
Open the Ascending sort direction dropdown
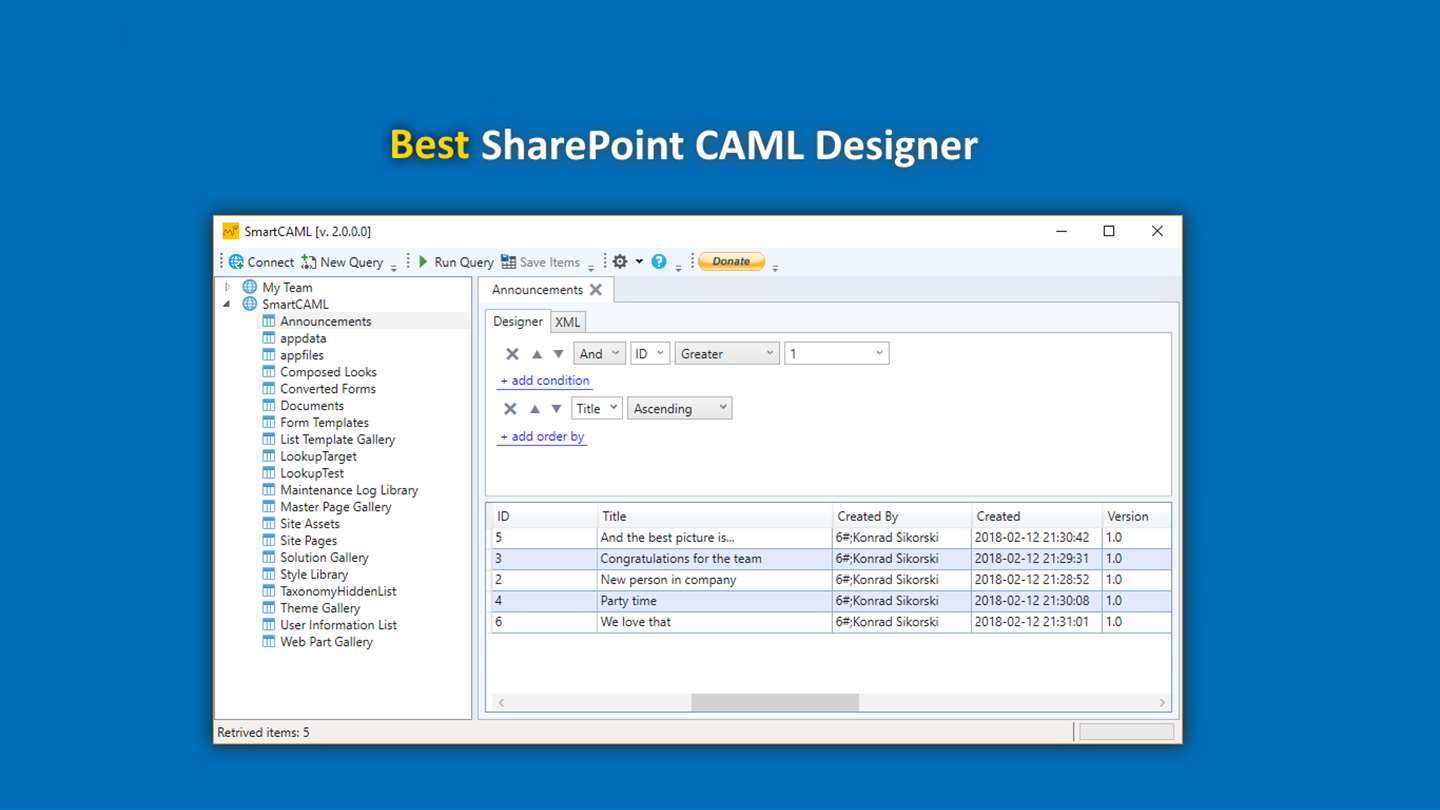click(680, 408)
